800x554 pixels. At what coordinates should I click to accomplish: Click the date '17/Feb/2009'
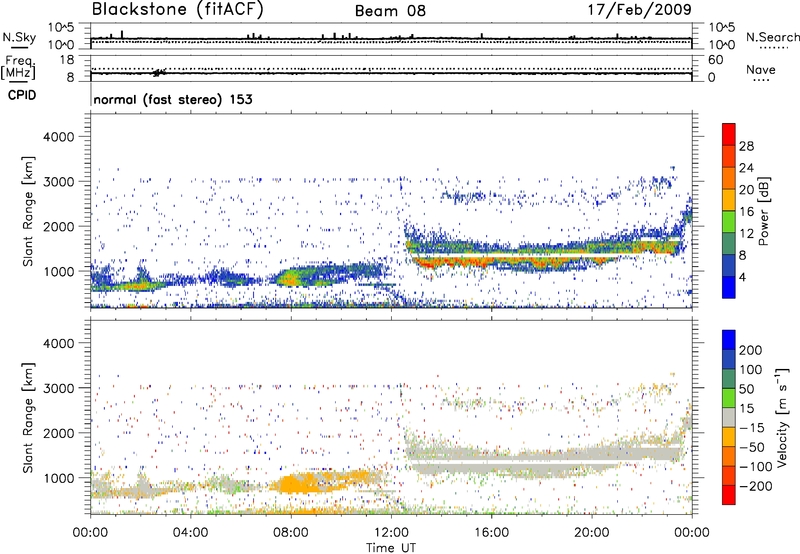tap(640, 9)
